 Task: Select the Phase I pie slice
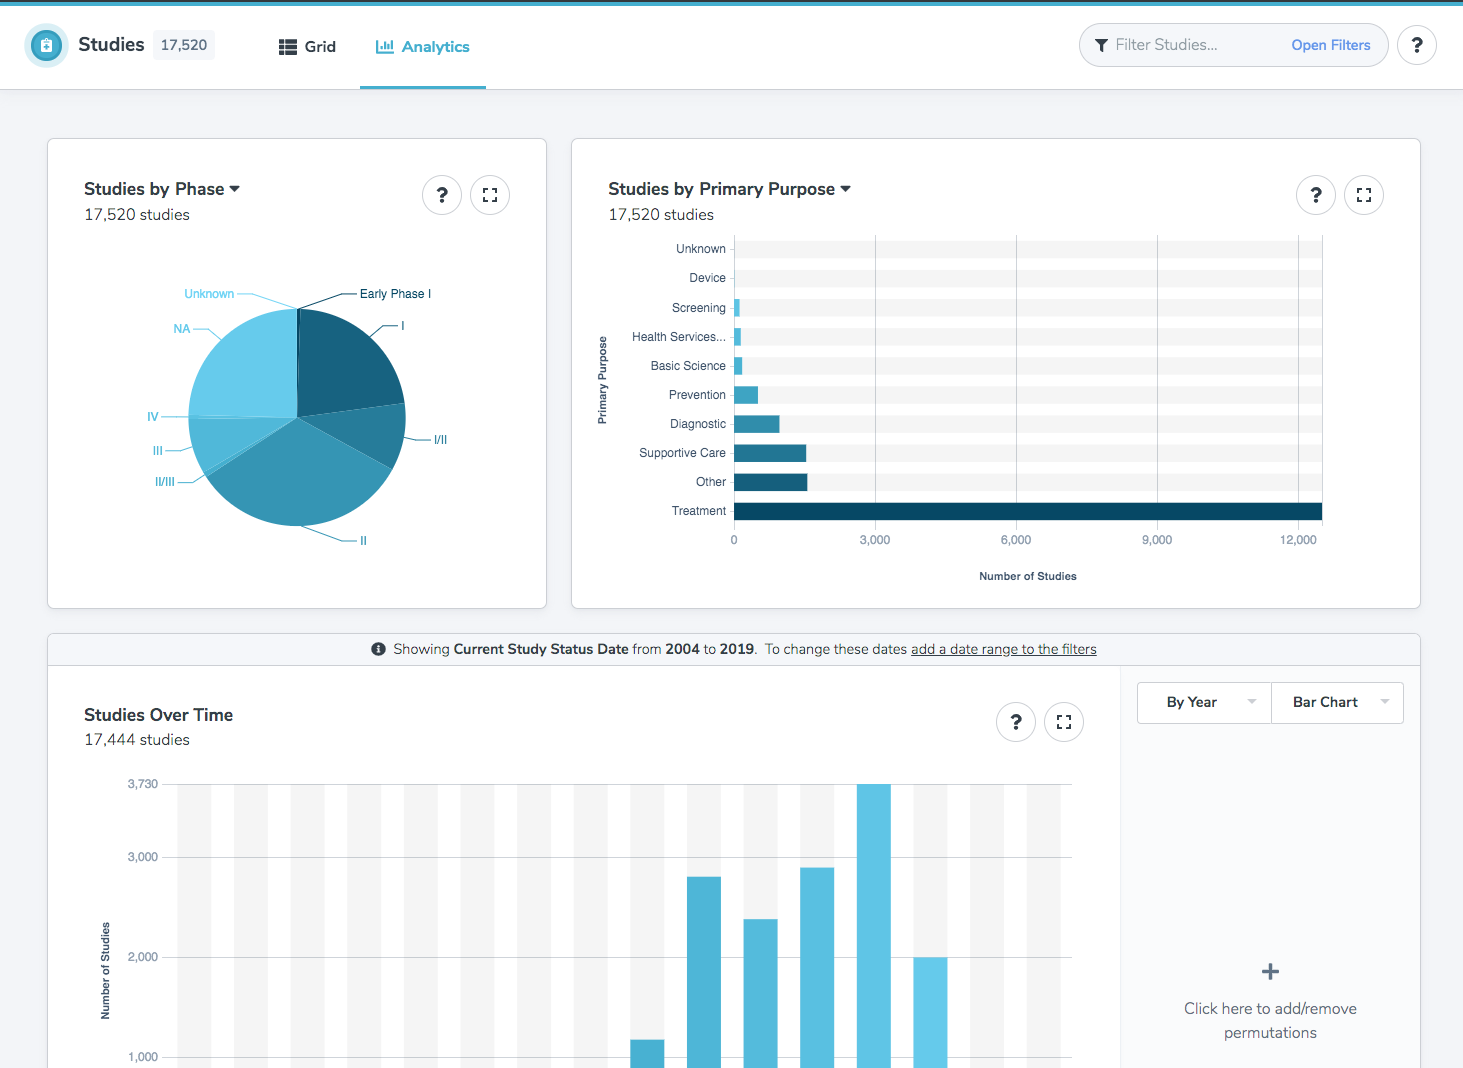pyautogui.click(x=345, y=365)
